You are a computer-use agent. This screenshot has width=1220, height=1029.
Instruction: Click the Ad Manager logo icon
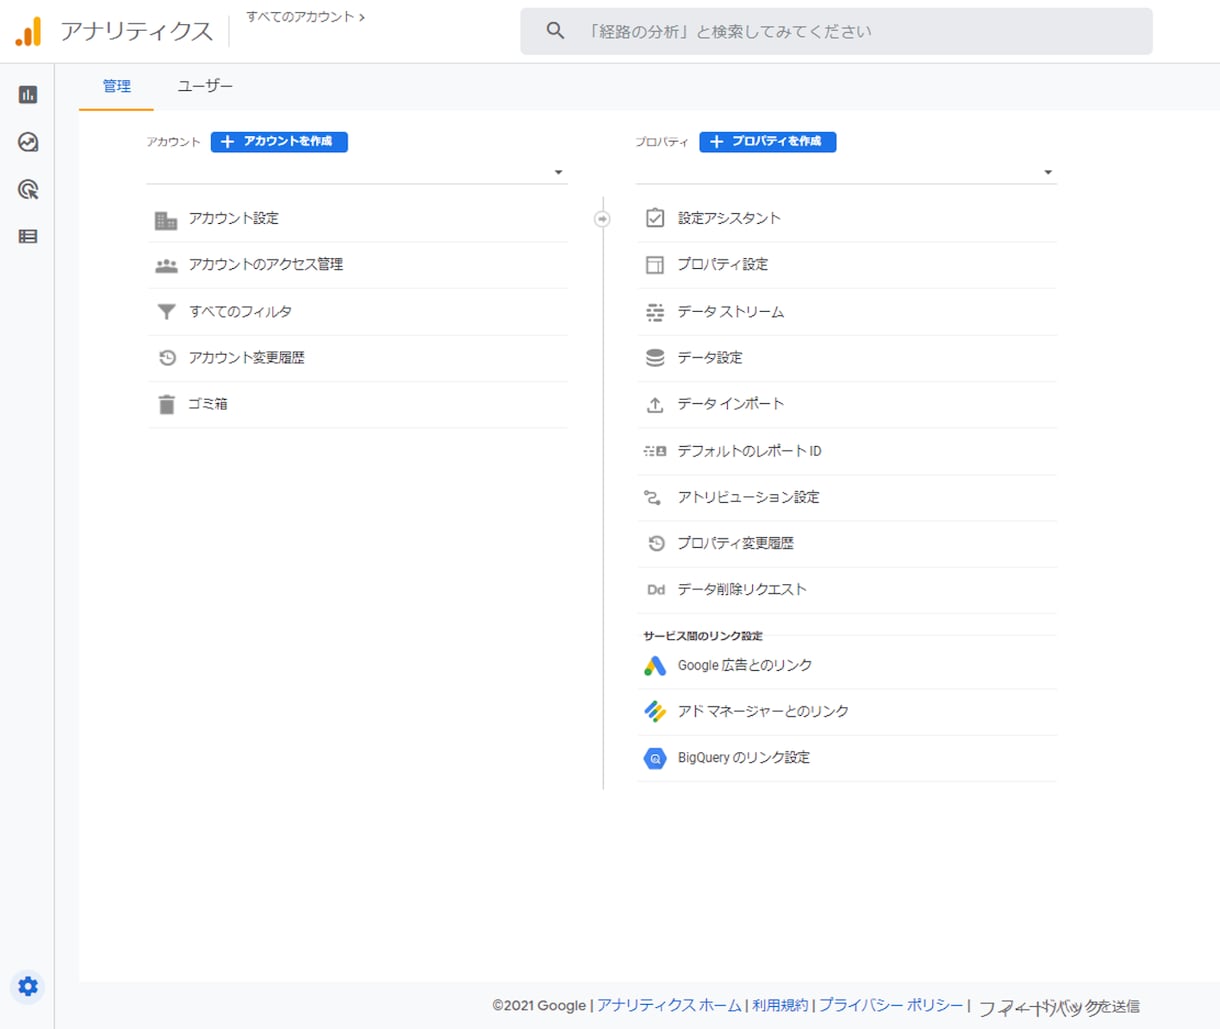(655, 712)
